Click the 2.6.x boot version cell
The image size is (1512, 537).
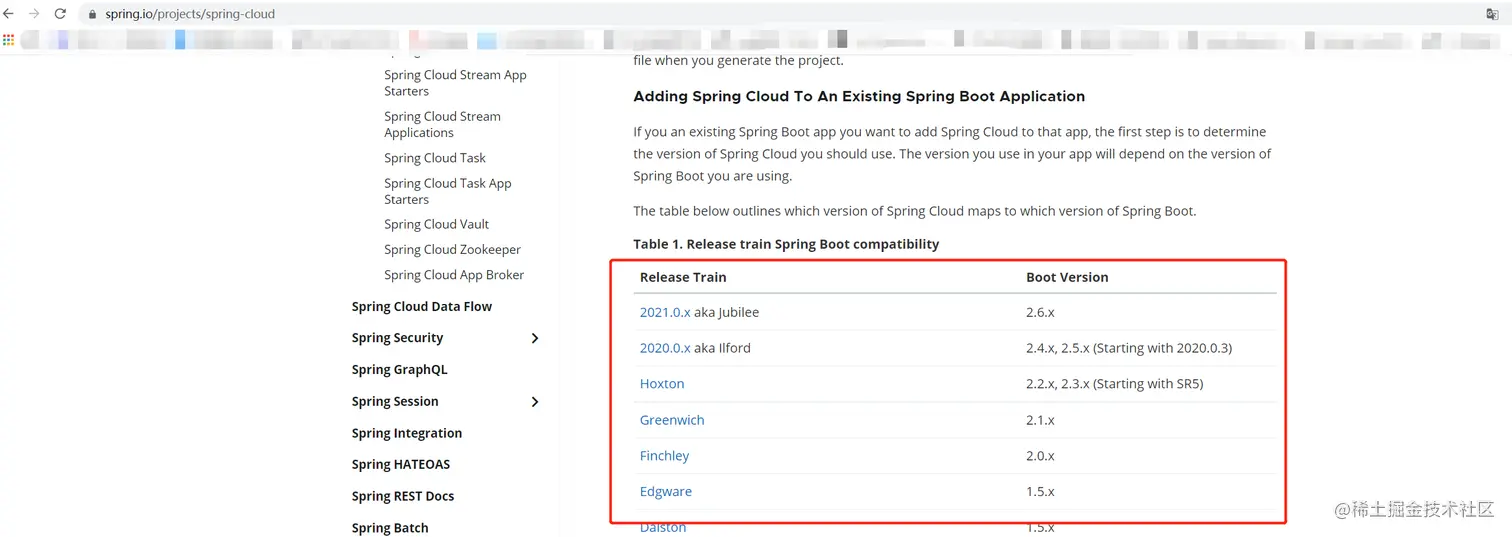[1040, 312]
